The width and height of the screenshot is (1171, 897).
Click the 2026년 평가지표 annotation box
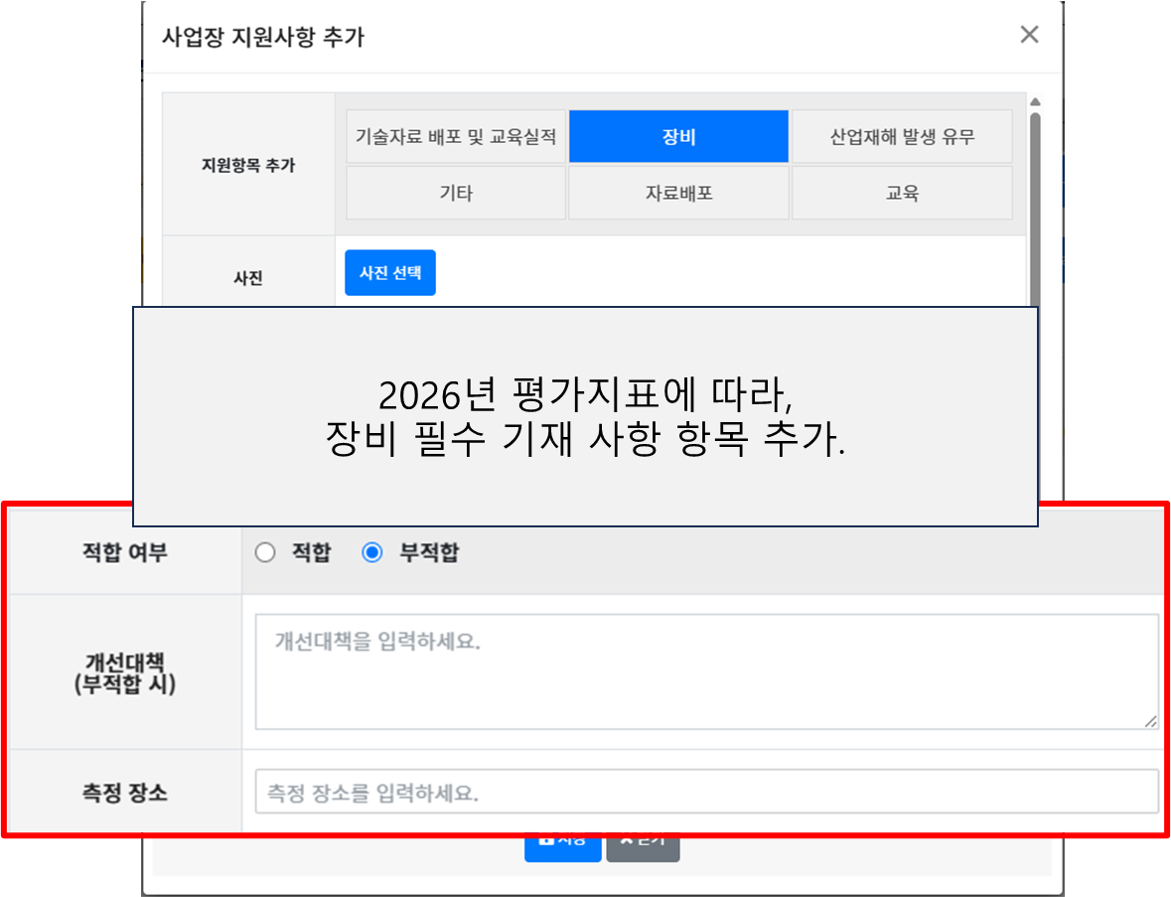[586, 416]
